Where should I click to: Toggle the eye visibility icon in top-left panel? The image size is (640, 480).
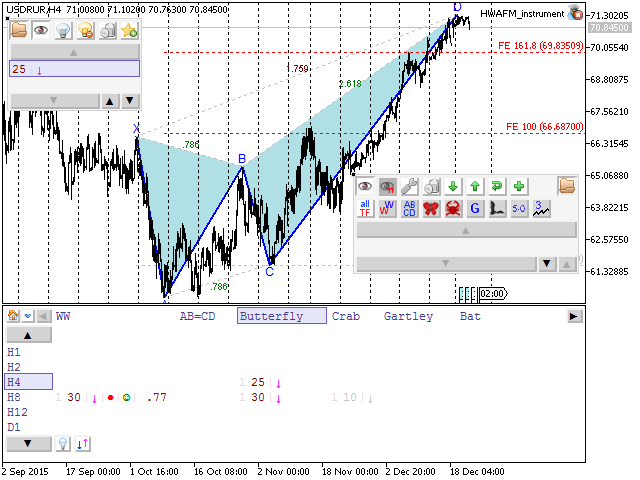pyautogui.click(x=41, y=31)
